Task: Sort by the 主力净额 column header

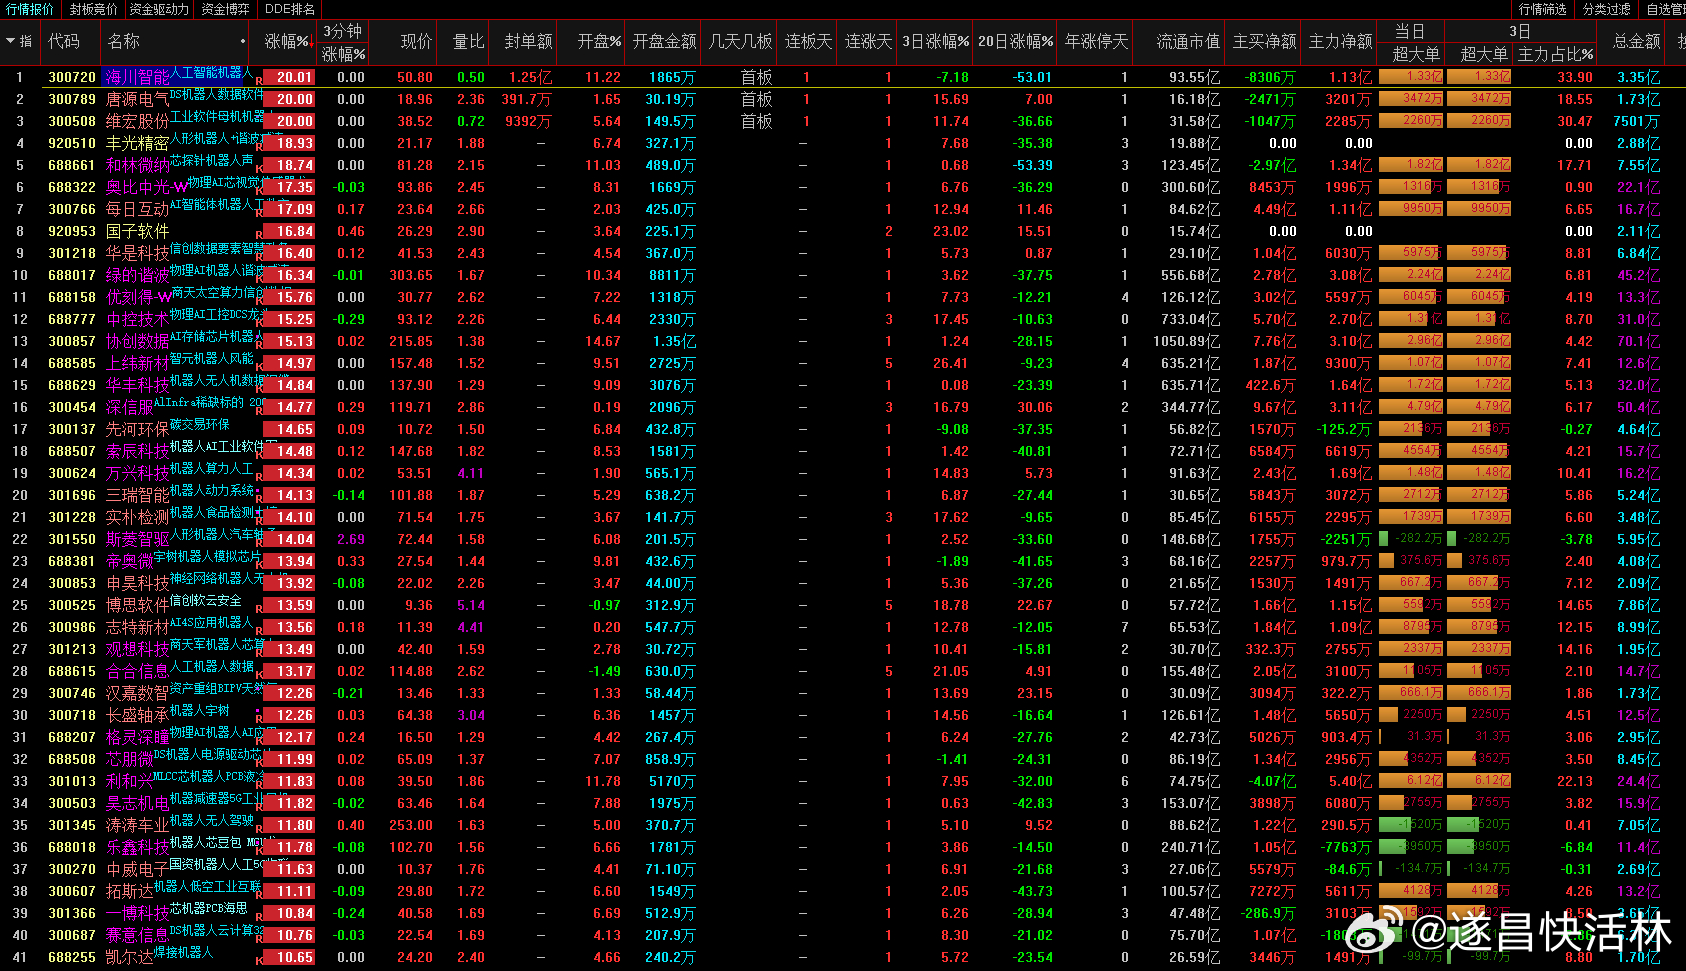Action: click(1340, 41)
